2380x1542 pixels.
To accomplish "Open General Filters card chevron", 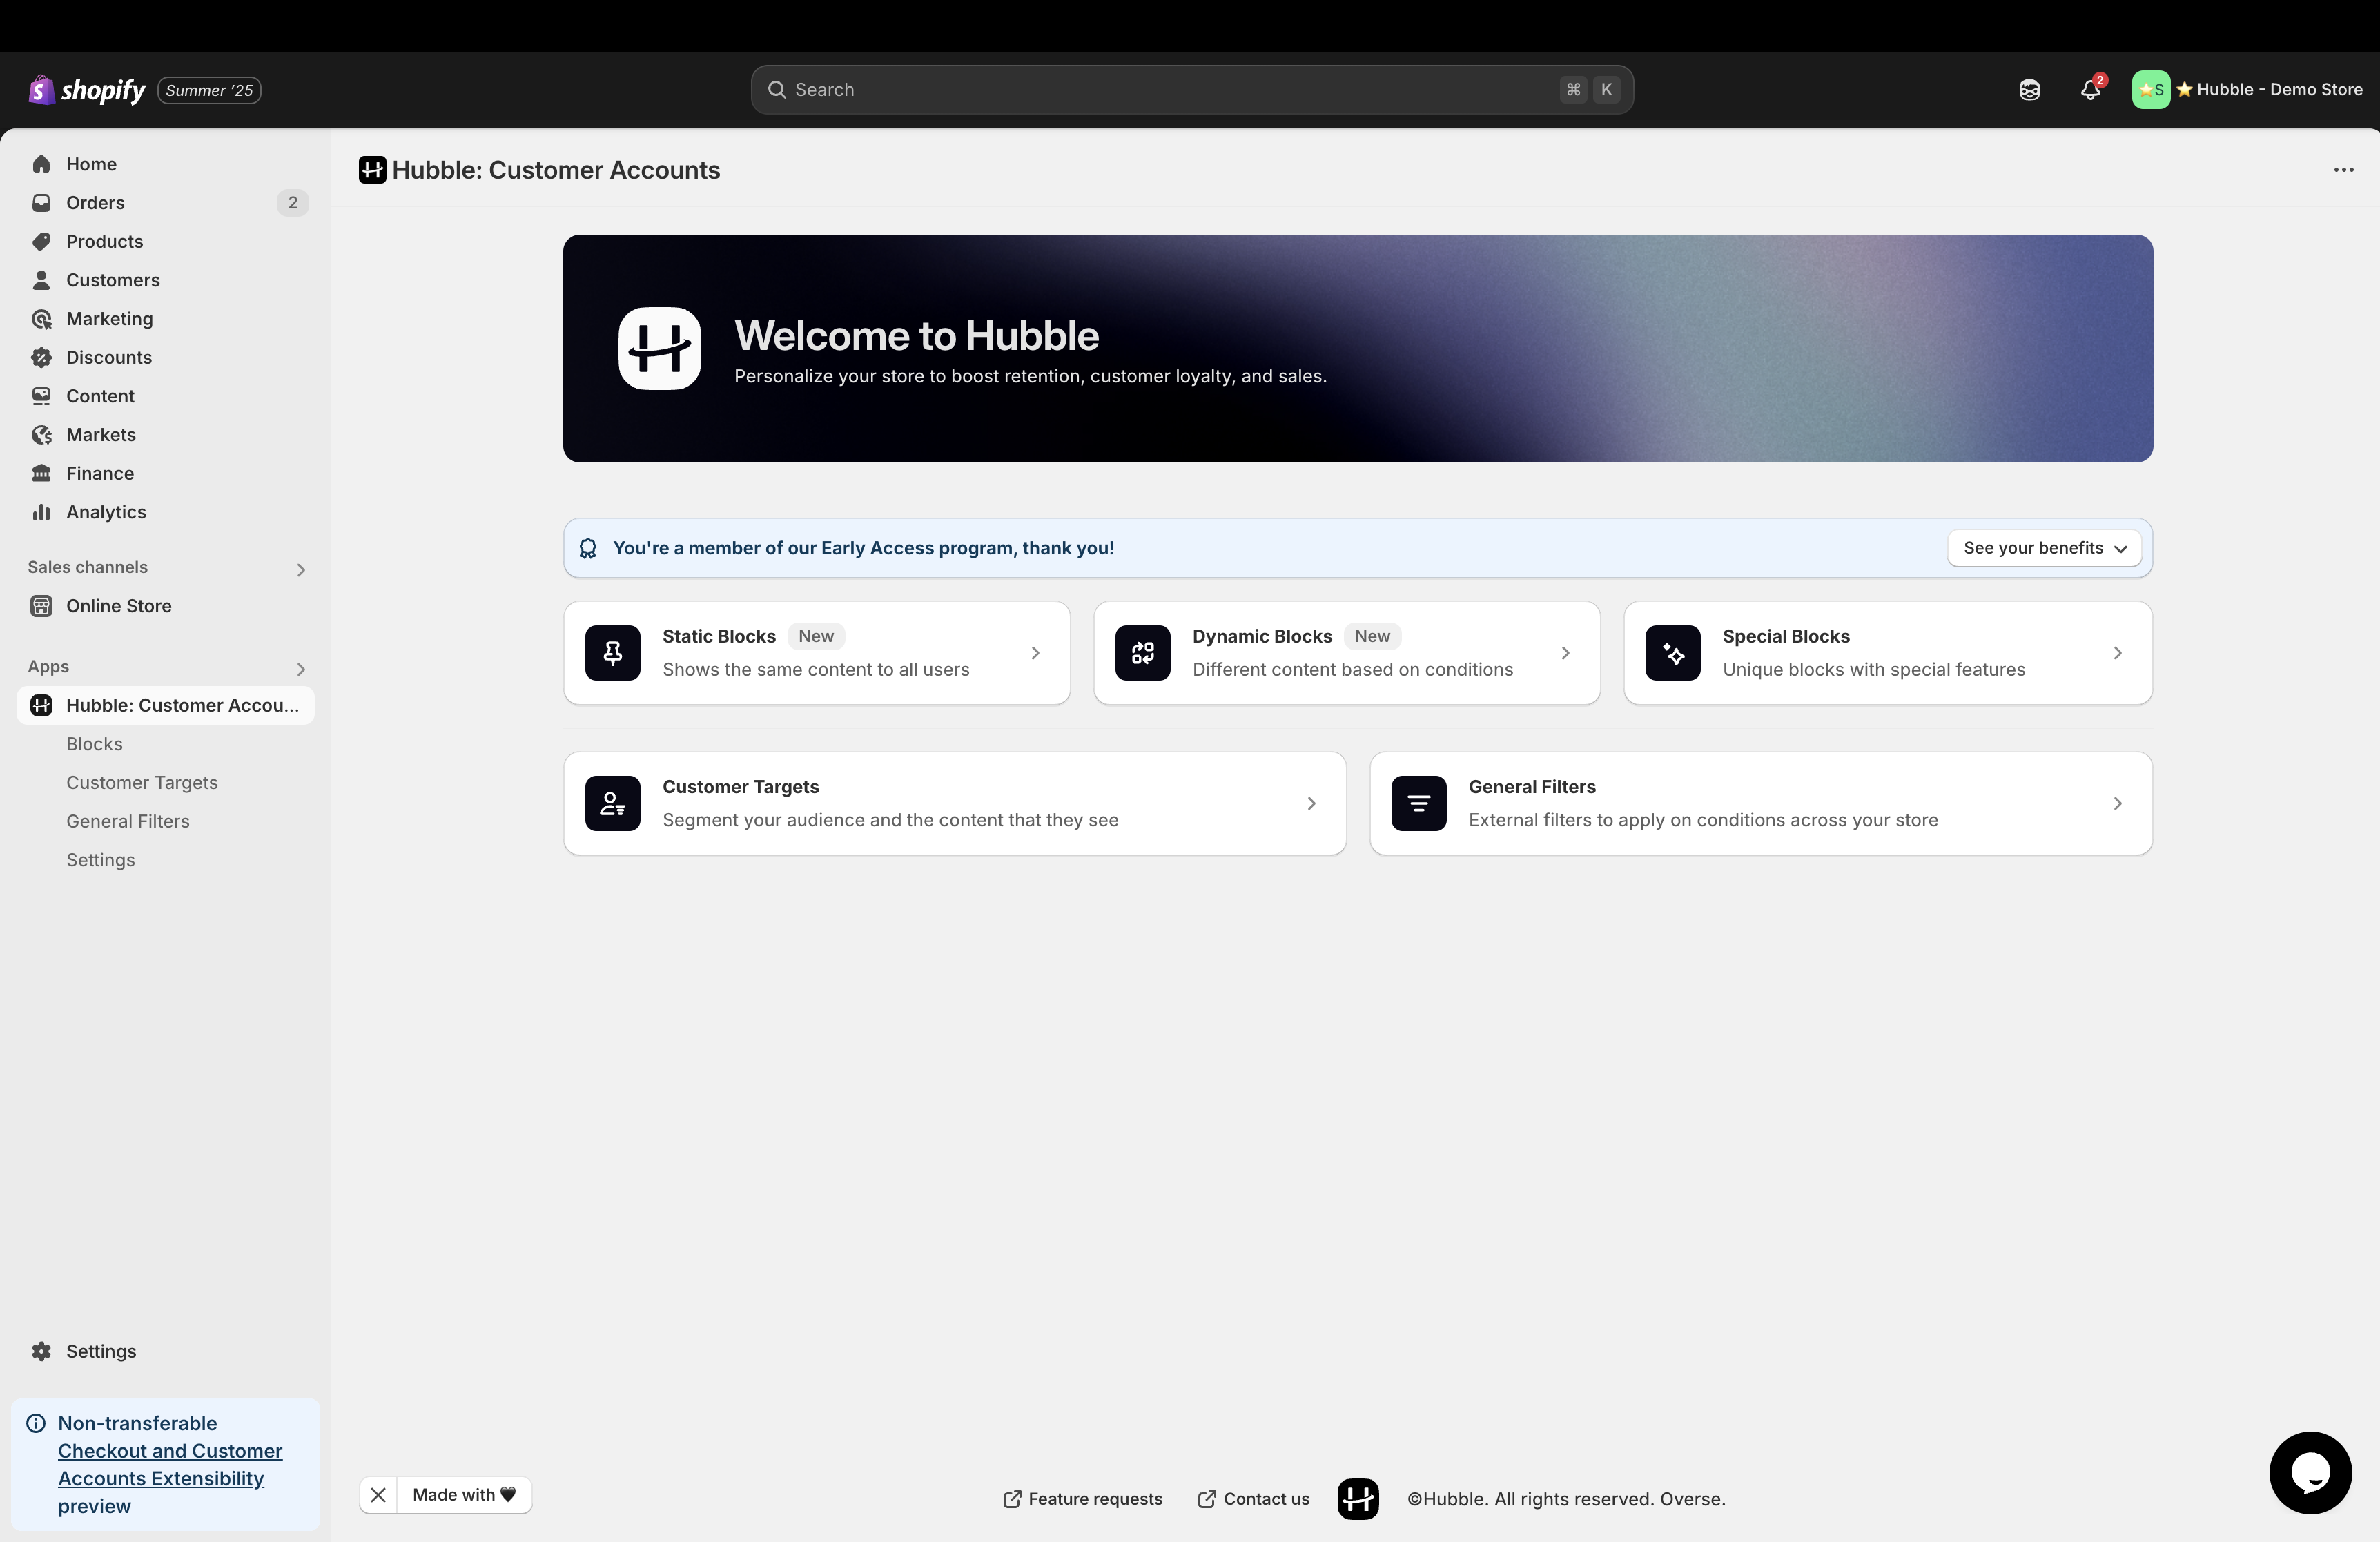I will pyautogui.click(x=2117, y=803).
